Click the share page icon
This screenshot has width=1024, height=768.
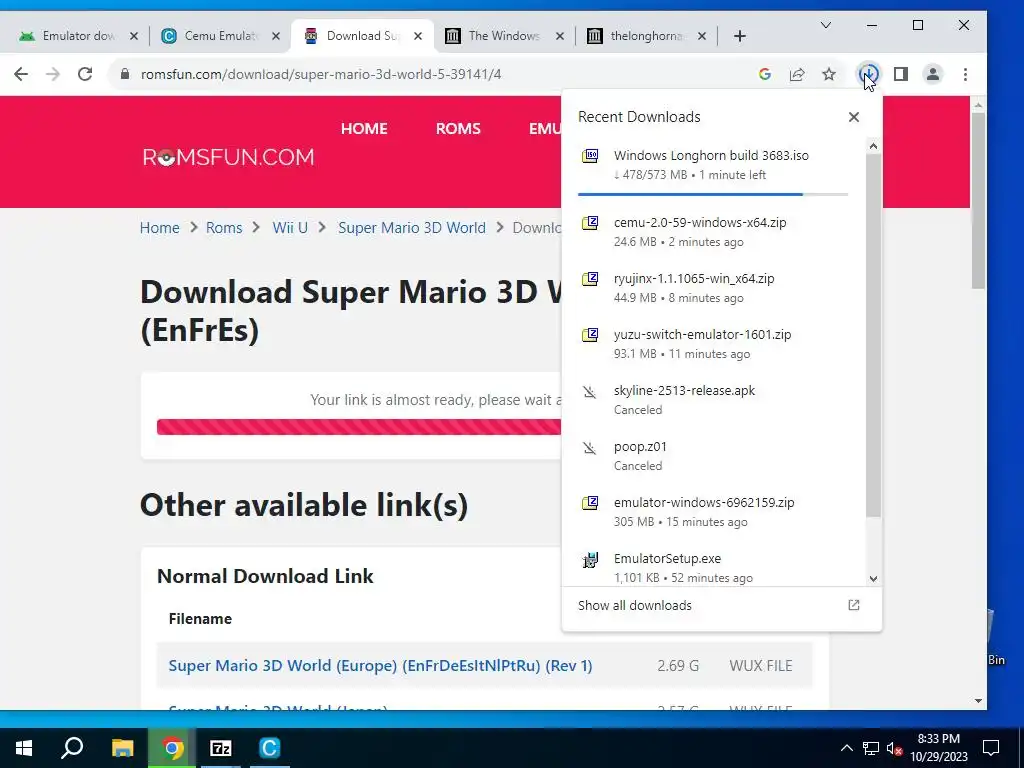pyautogui.click(x=797, y=74)
